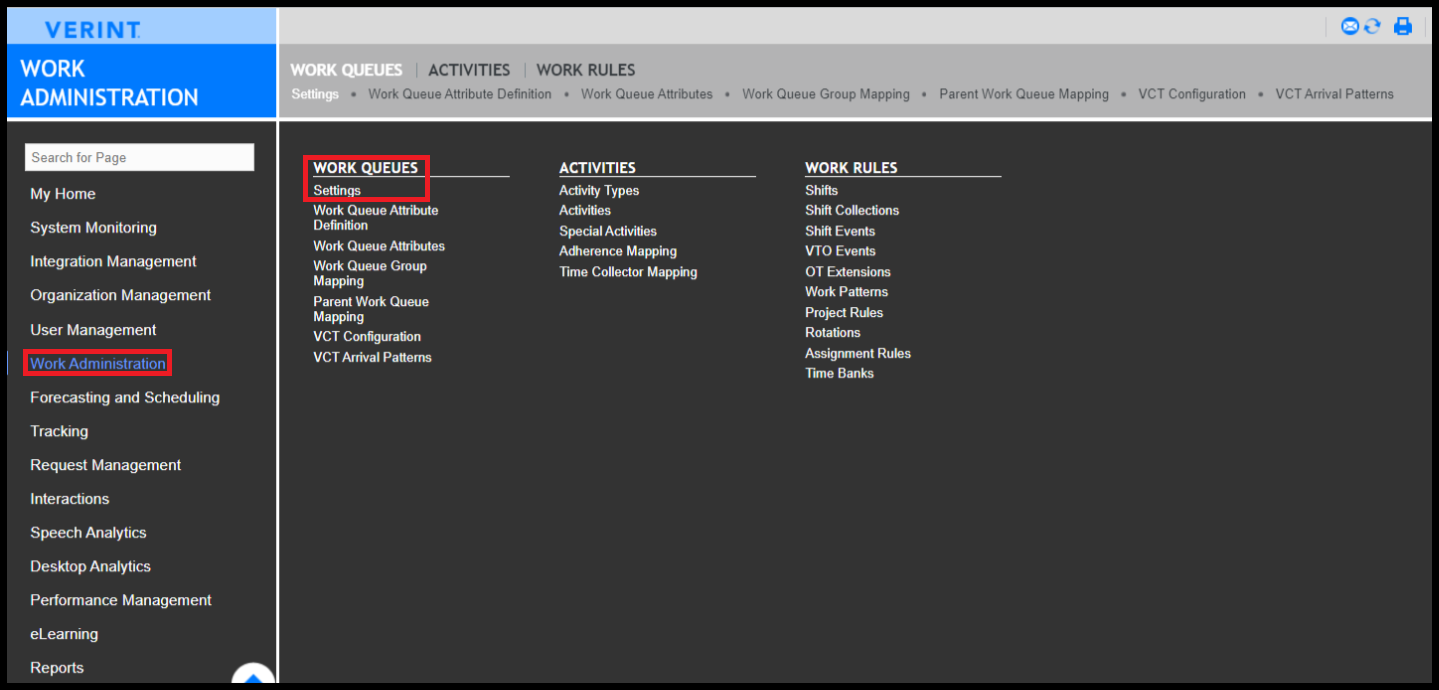Open My Home in the sidebar
Viewport: 1439px width, 690px height.
63,194
